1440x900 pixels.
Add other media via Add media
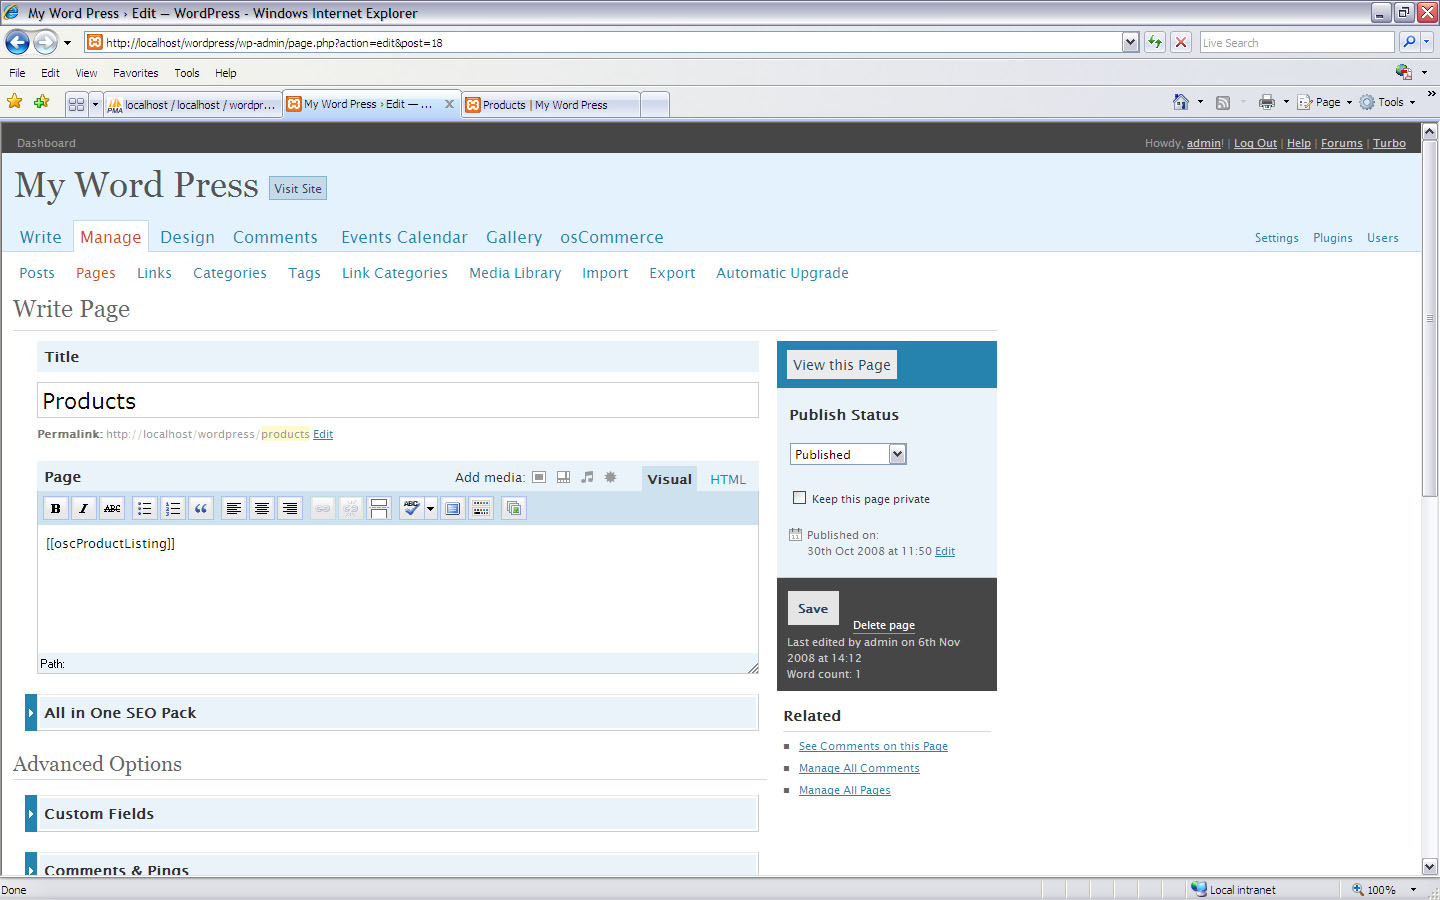point(611,478)
